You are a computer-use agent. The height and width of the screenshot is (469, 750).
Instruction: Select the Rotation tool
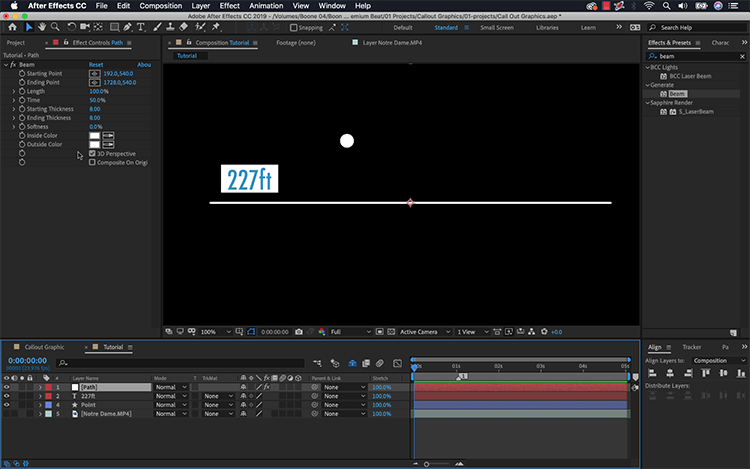[x=71, y=27]
